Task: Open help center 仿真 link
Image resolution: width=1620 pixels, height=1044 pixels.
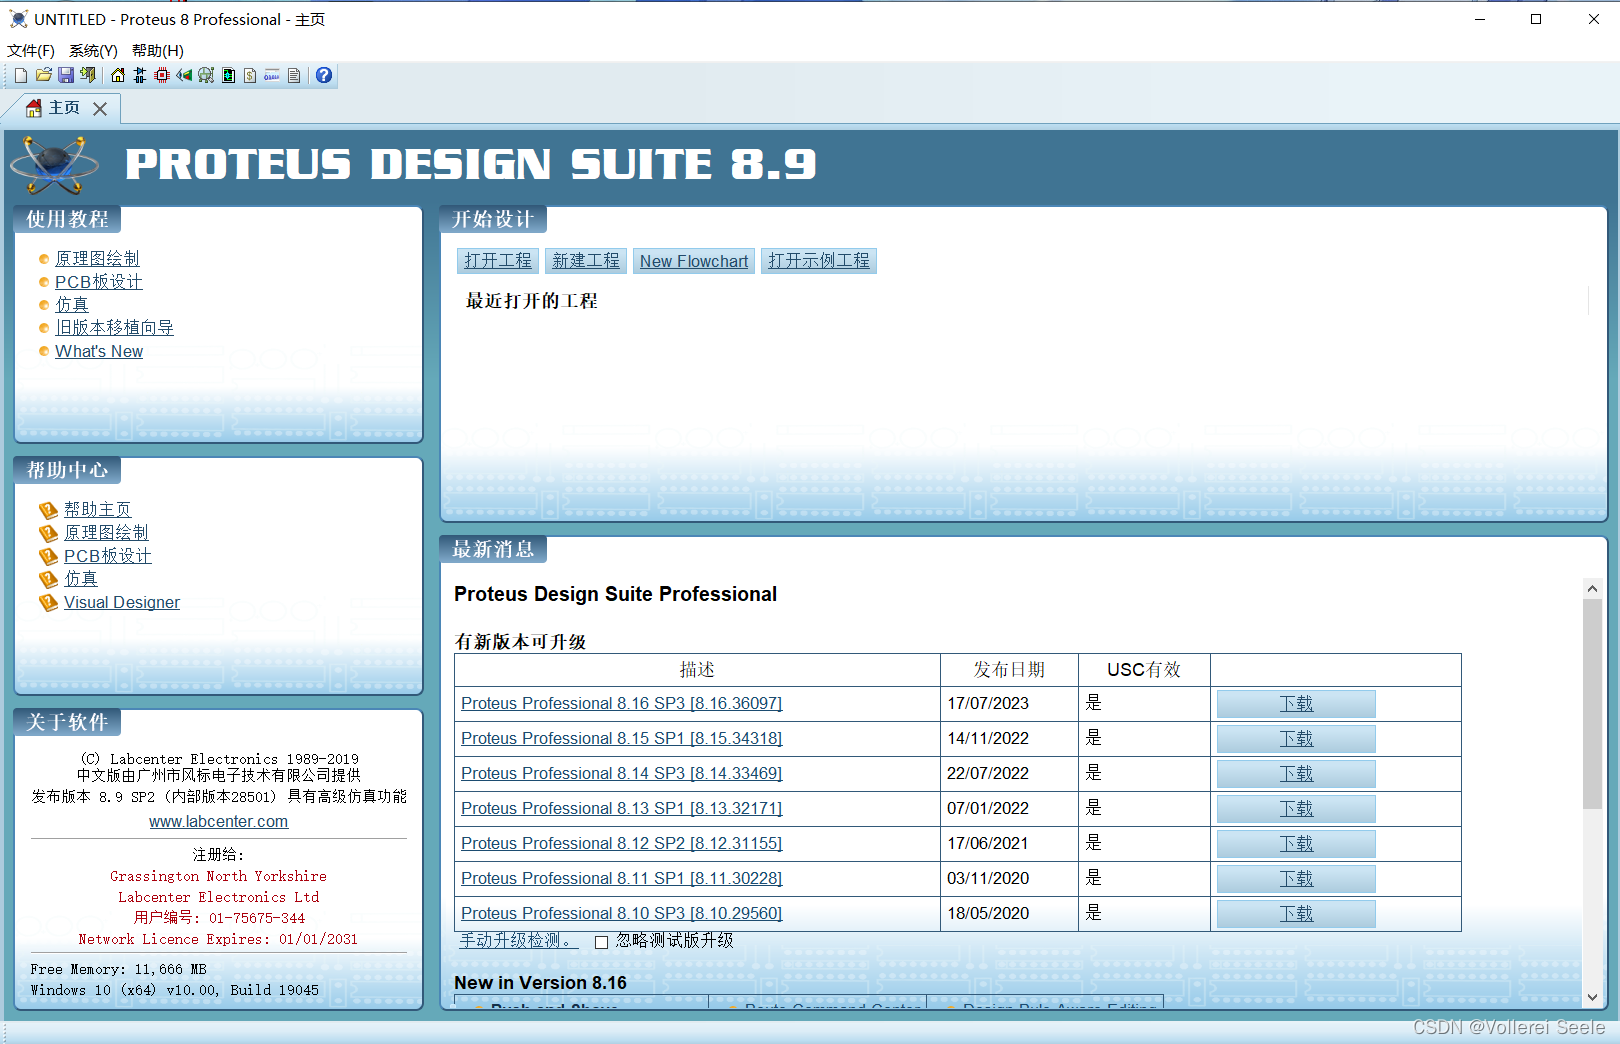Action: (81, 579)
